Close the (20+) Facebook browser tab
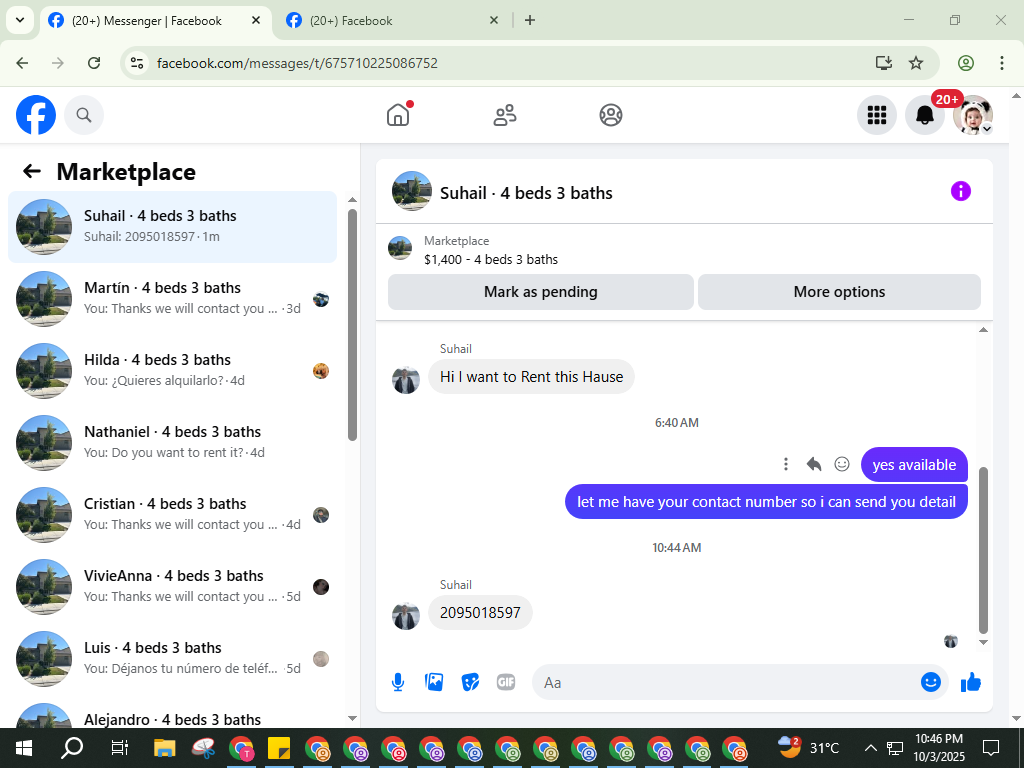This screenshot has width=1024, height=768. [494, 20]
